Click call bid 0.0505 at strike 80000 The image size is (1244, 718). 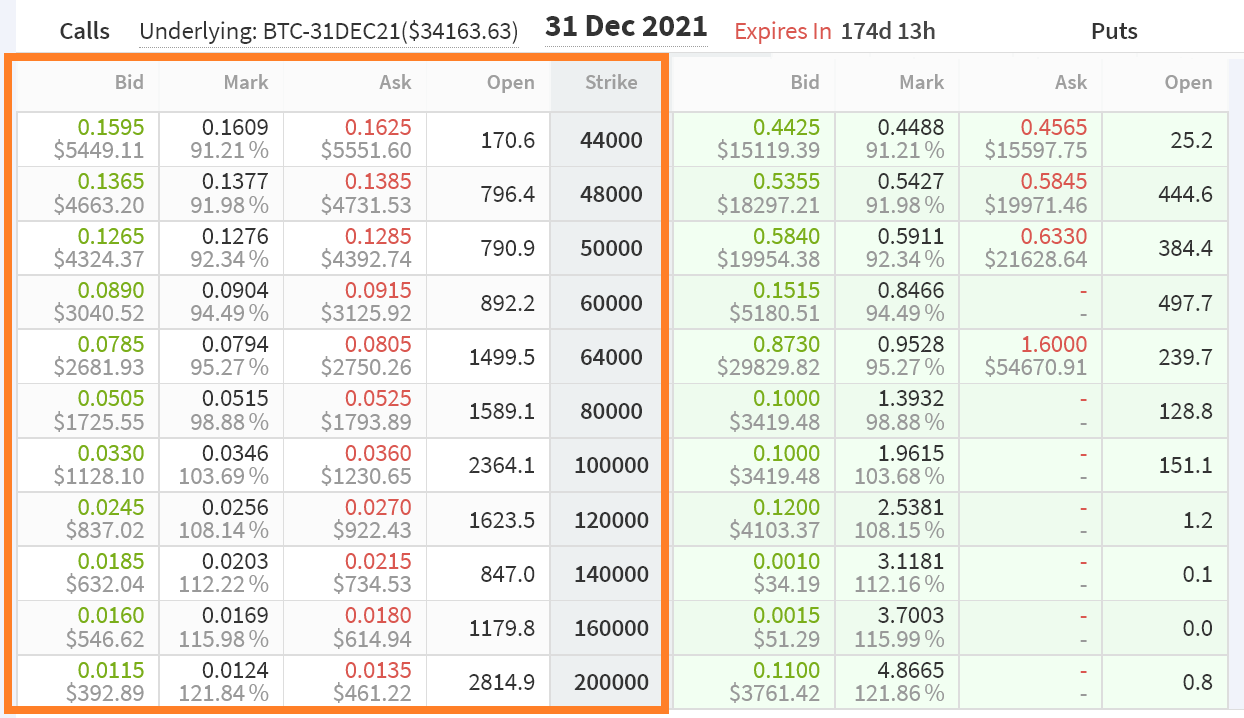pos(111,398)
